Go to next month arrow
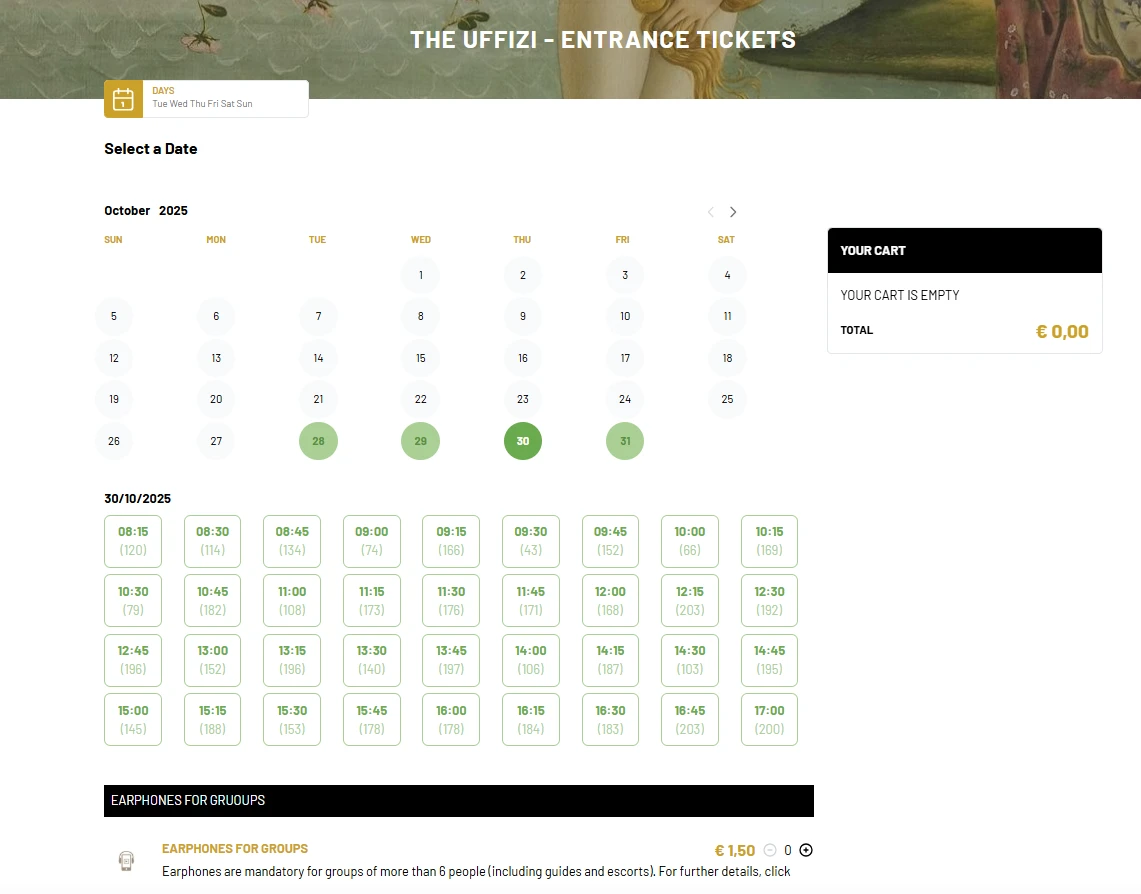Viewport: 1141px width, 894px height. coord(733,212)
